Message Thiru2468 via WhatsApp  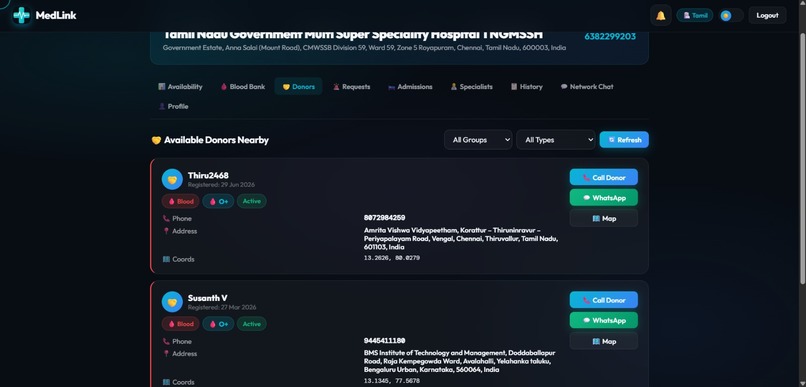[603, 197]
